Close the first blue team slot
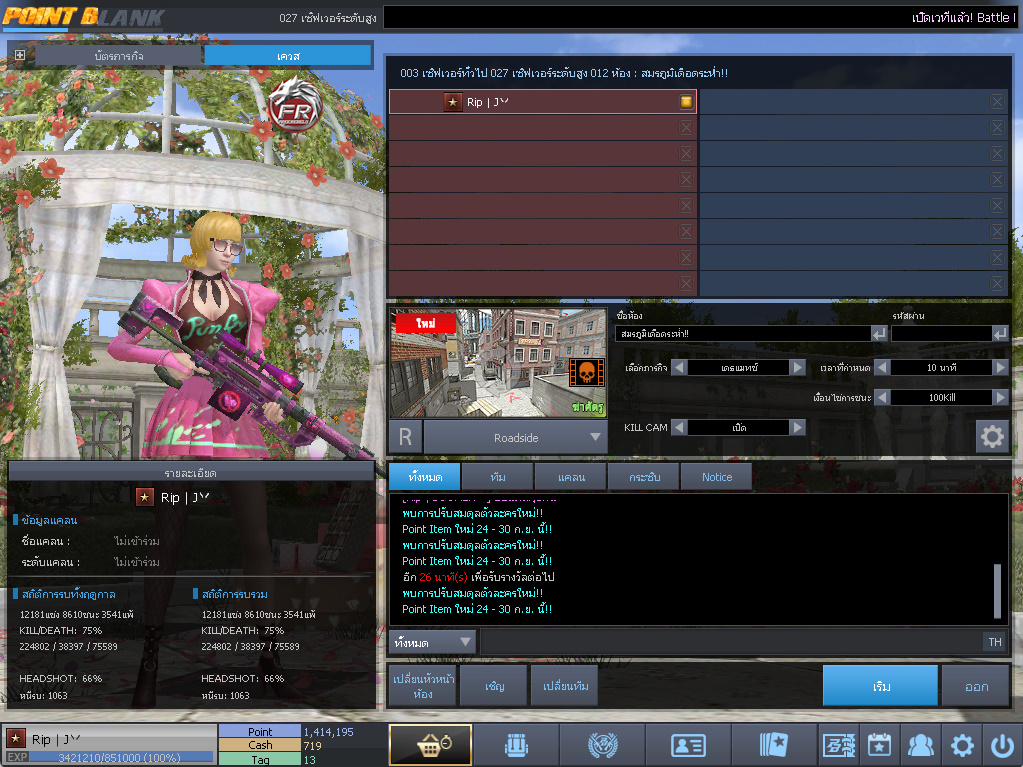 997,102
